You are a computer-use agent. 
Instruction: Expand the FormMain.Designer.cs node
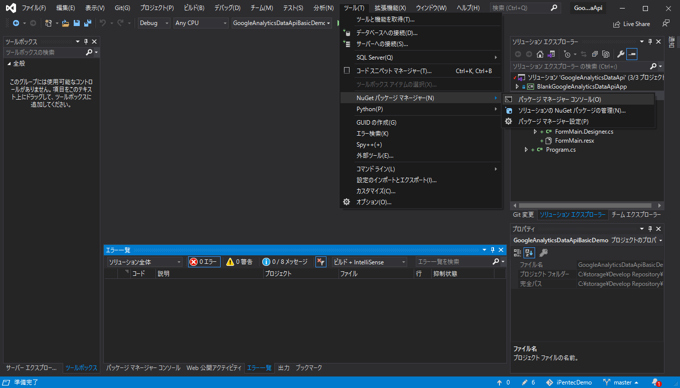[535, 132]
